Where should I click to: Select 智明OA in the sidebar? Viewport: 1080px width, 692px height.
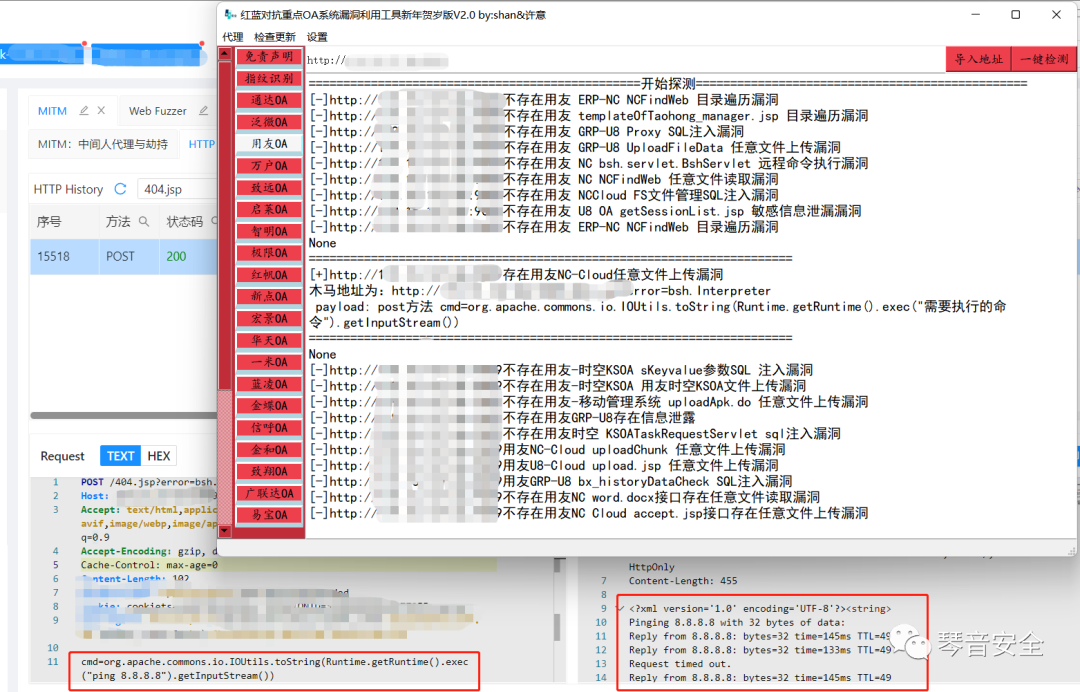(269, 231)
